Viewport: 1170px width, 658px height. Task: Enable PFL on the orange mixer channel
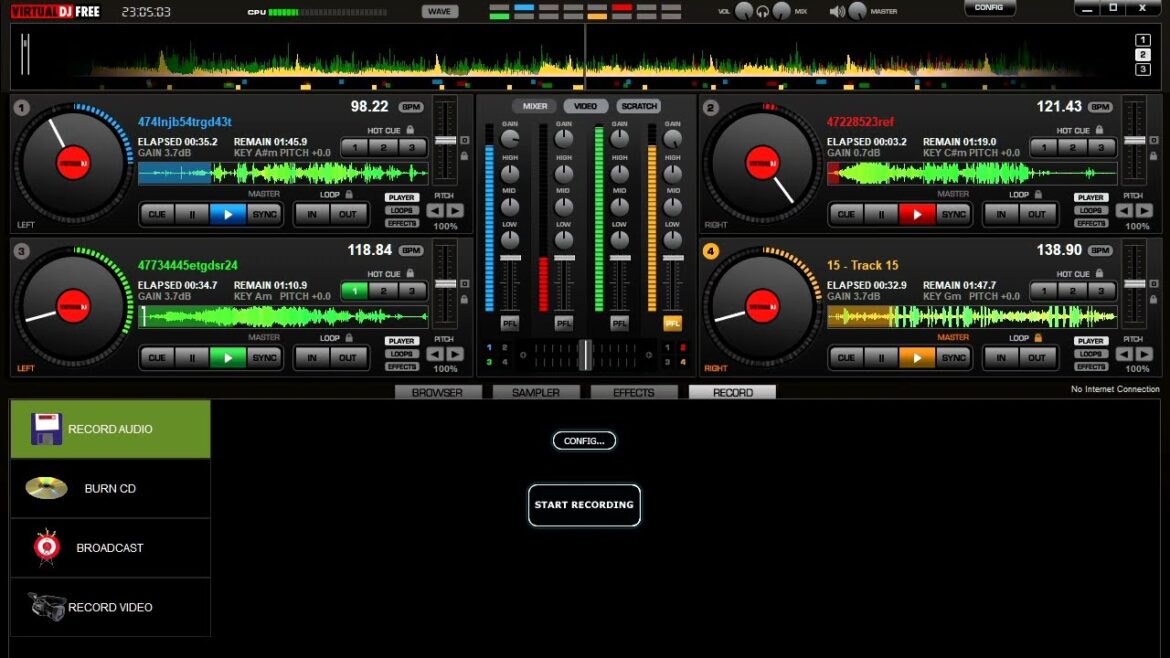(673, 323)
